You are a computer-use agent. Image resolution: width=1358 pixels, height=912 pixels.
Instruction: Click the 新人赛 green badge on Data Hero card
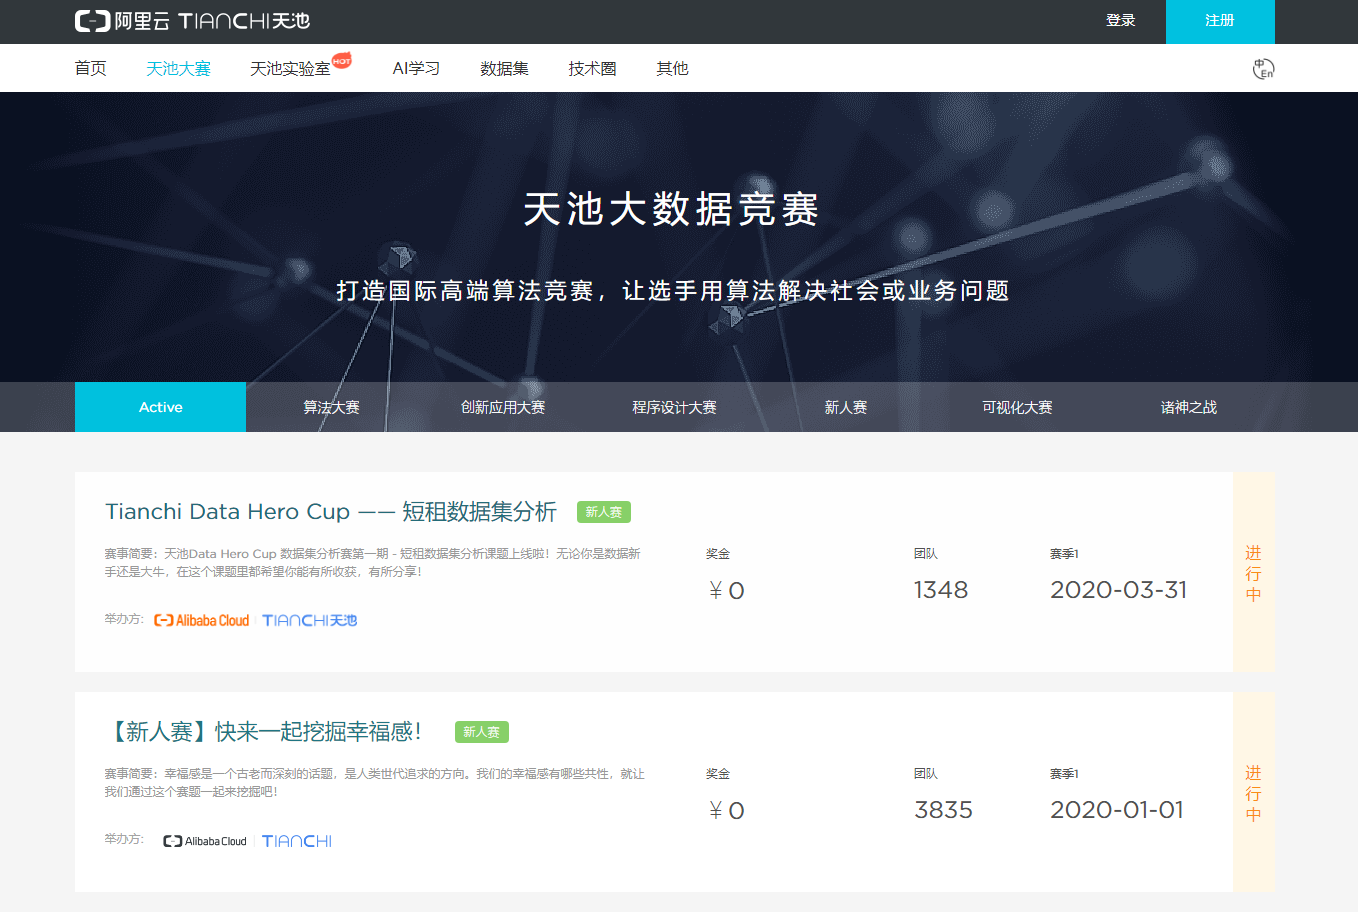tap(603, 511)
